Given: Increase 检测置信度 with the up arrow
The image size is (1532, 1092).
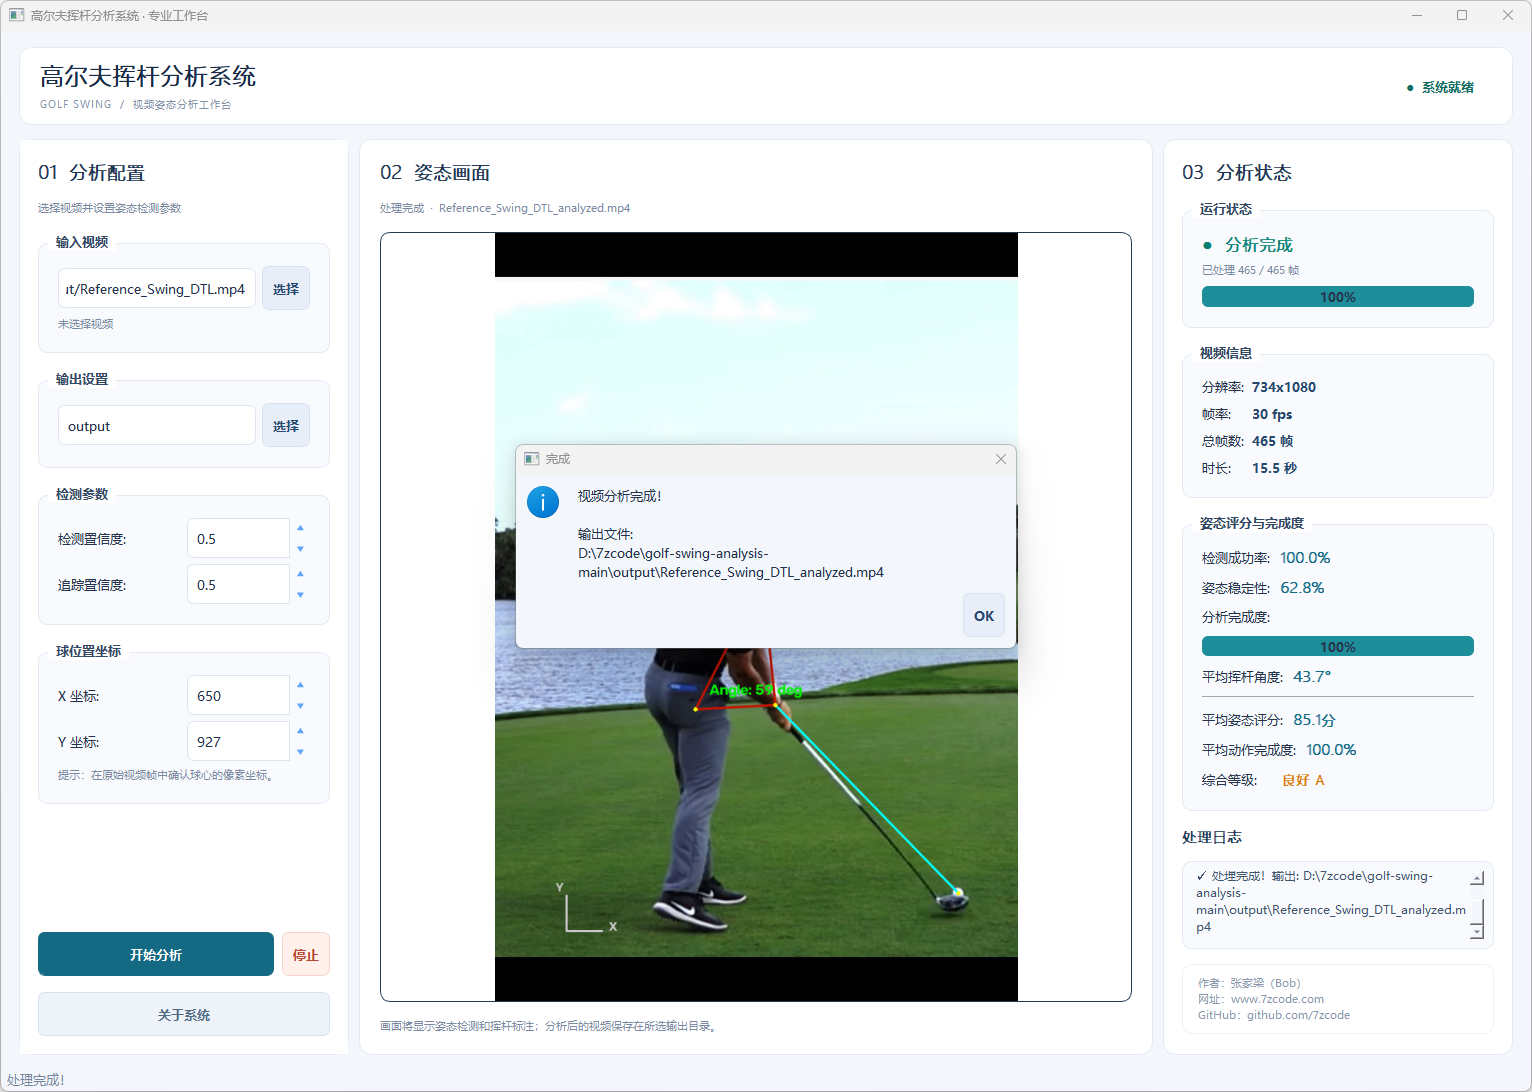Looking at the screenshot, I should 300,528.
